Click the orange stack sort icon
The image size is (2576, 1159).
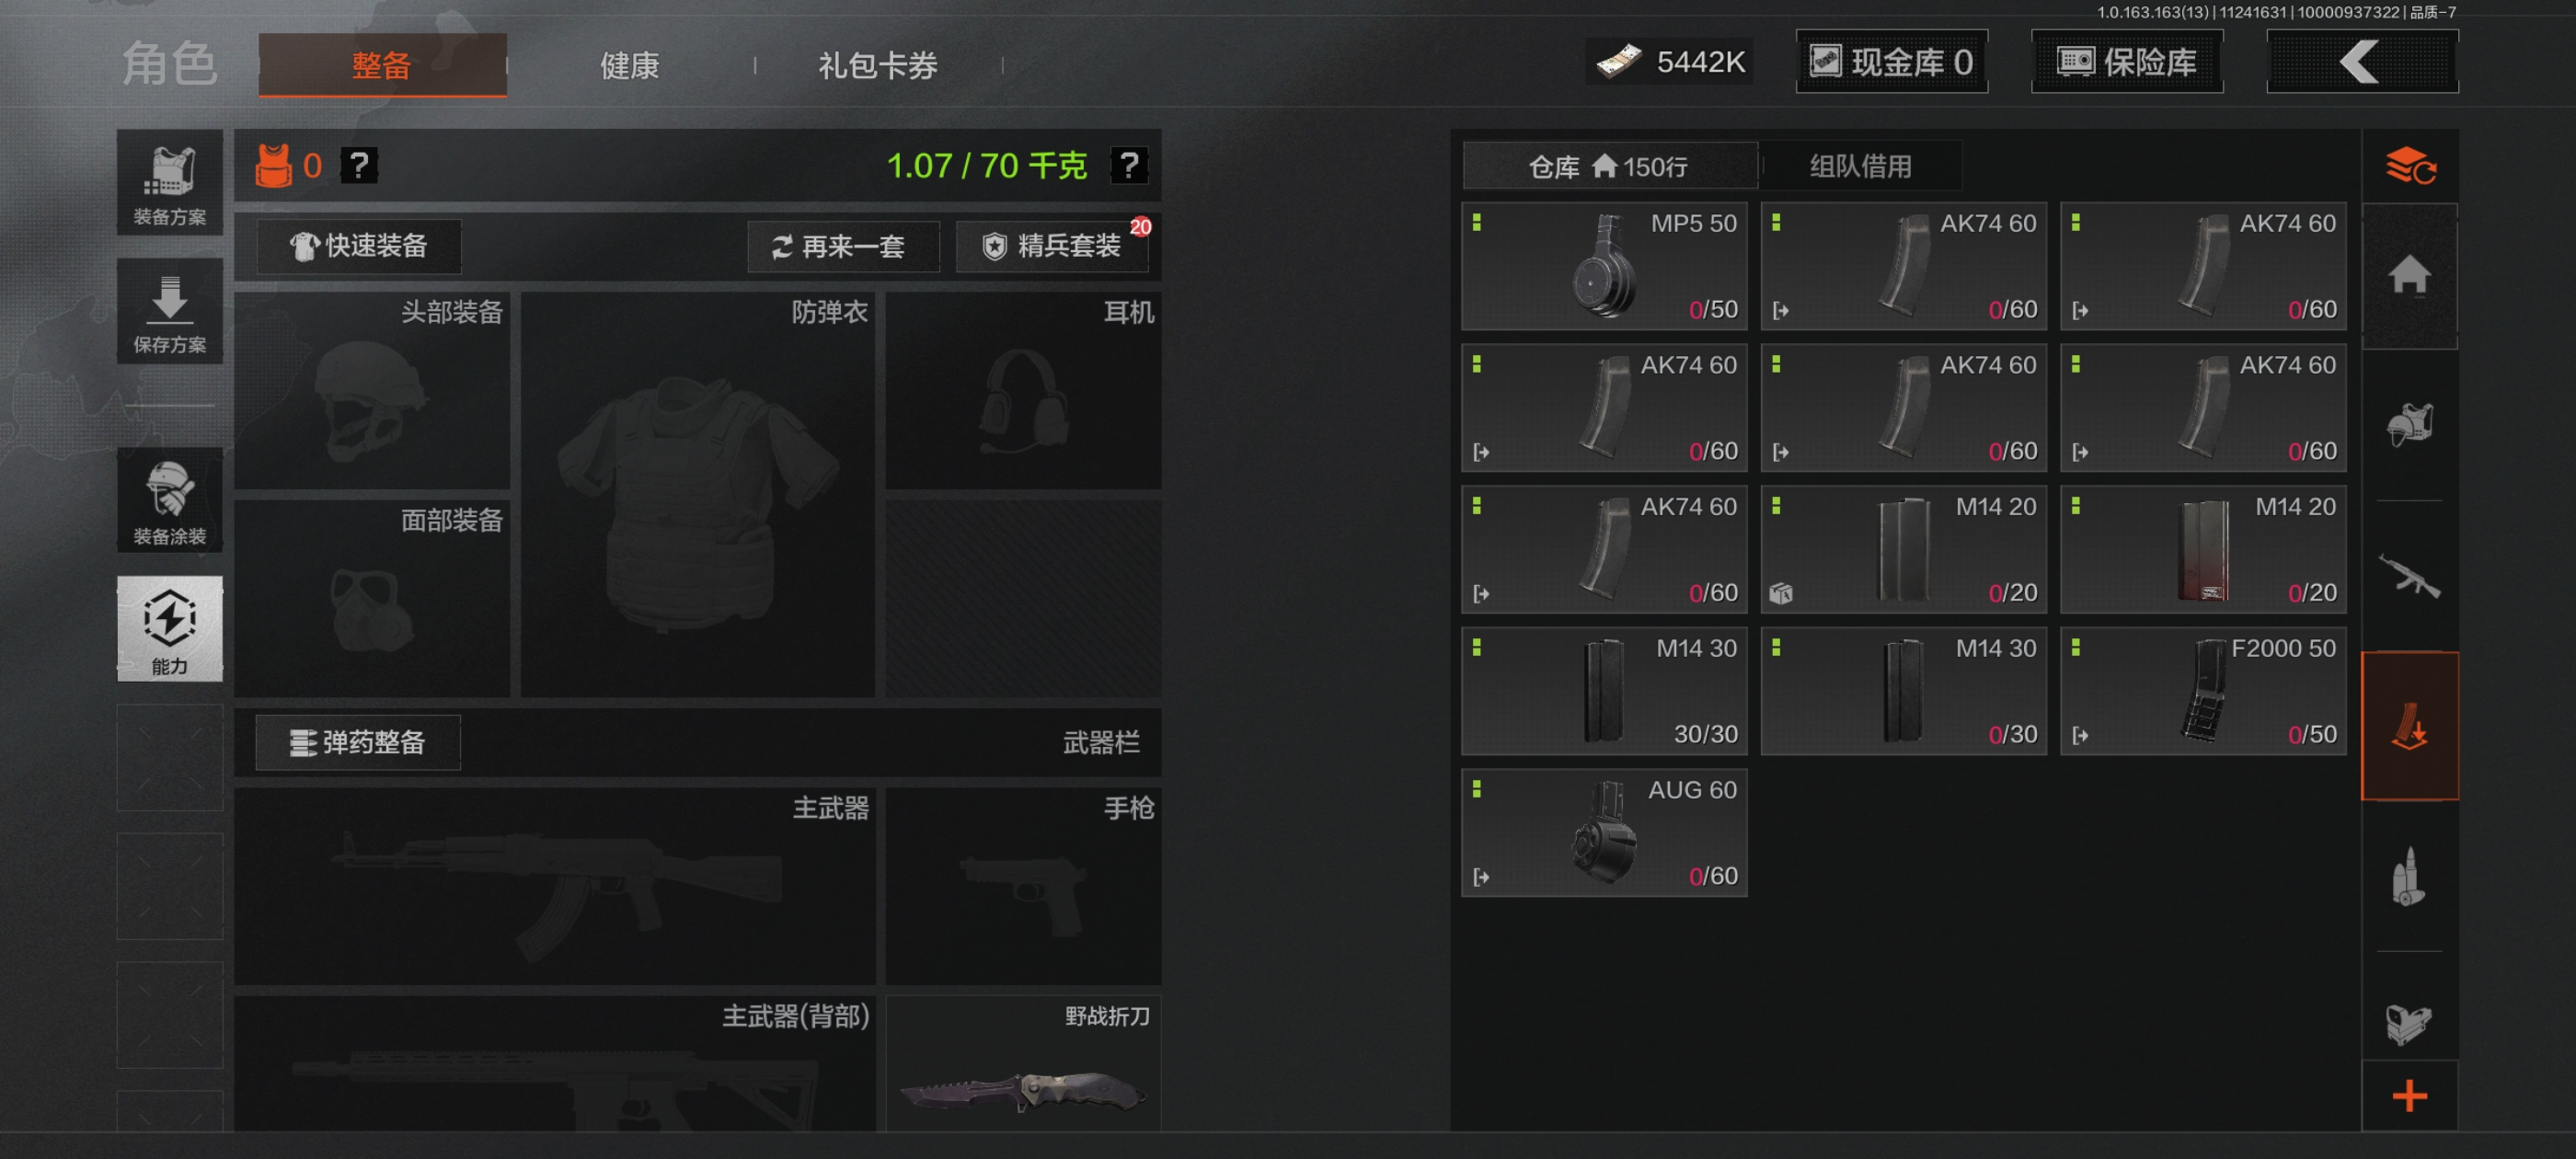coord(2410,165)
